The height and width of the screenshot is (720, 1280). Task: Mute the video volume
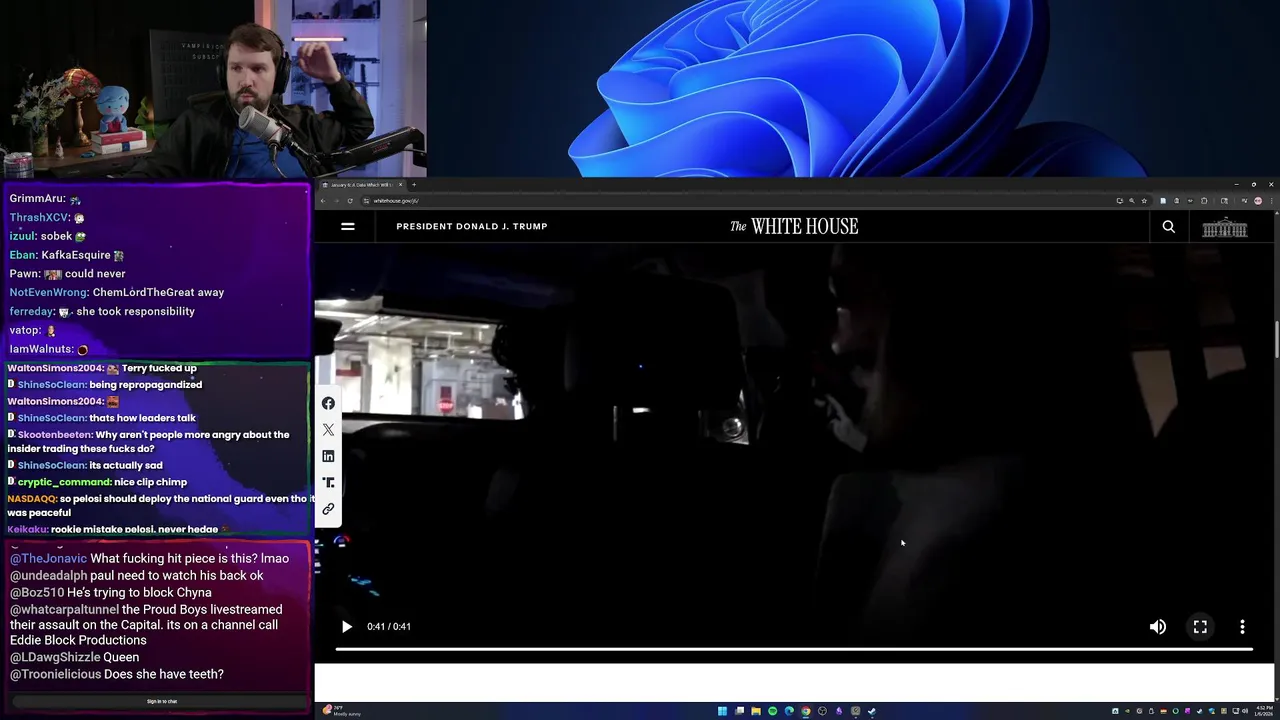pos(1158,627)
